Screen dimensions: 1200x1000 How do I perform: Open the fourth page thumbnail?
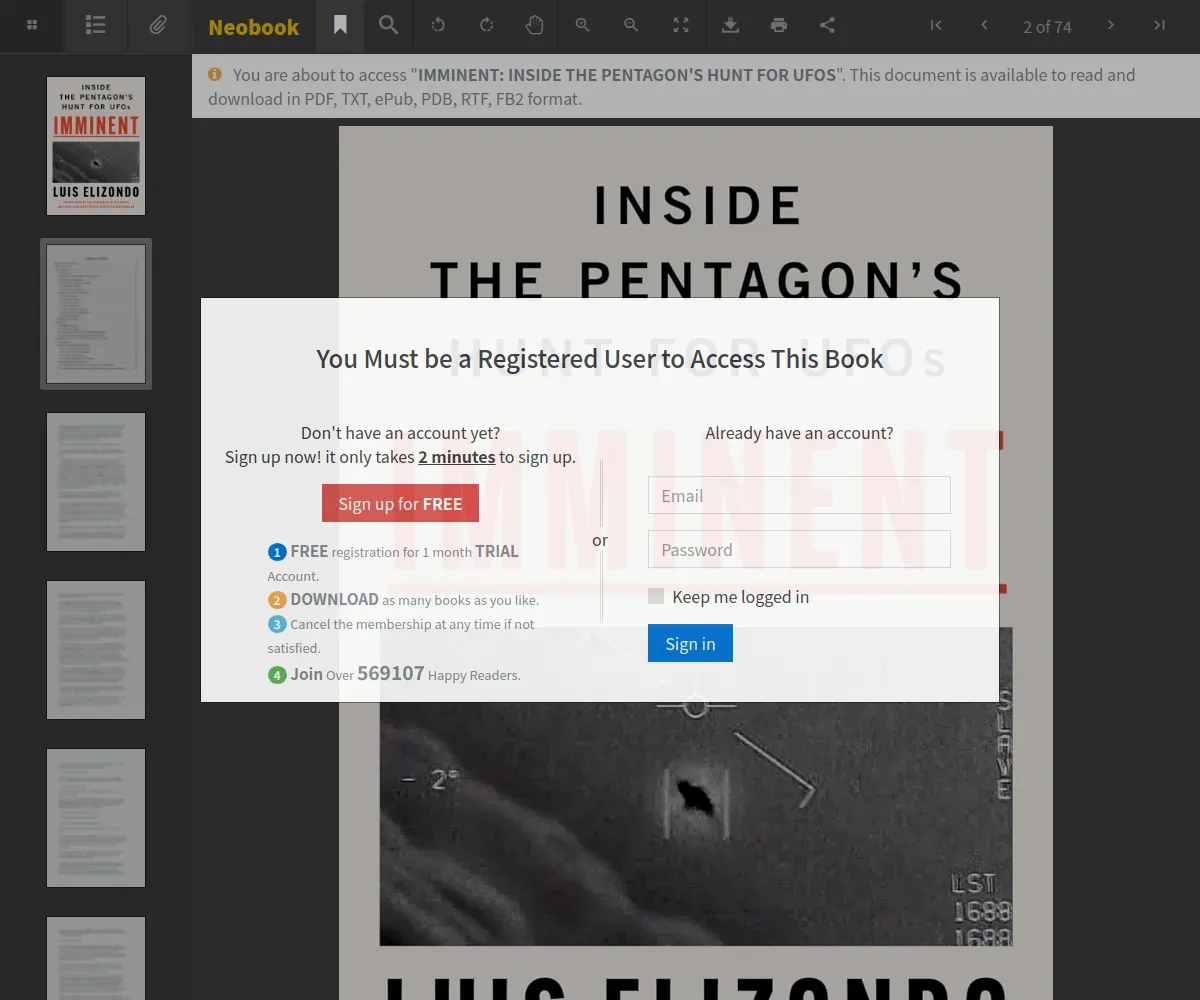click(x=96, y=650)
